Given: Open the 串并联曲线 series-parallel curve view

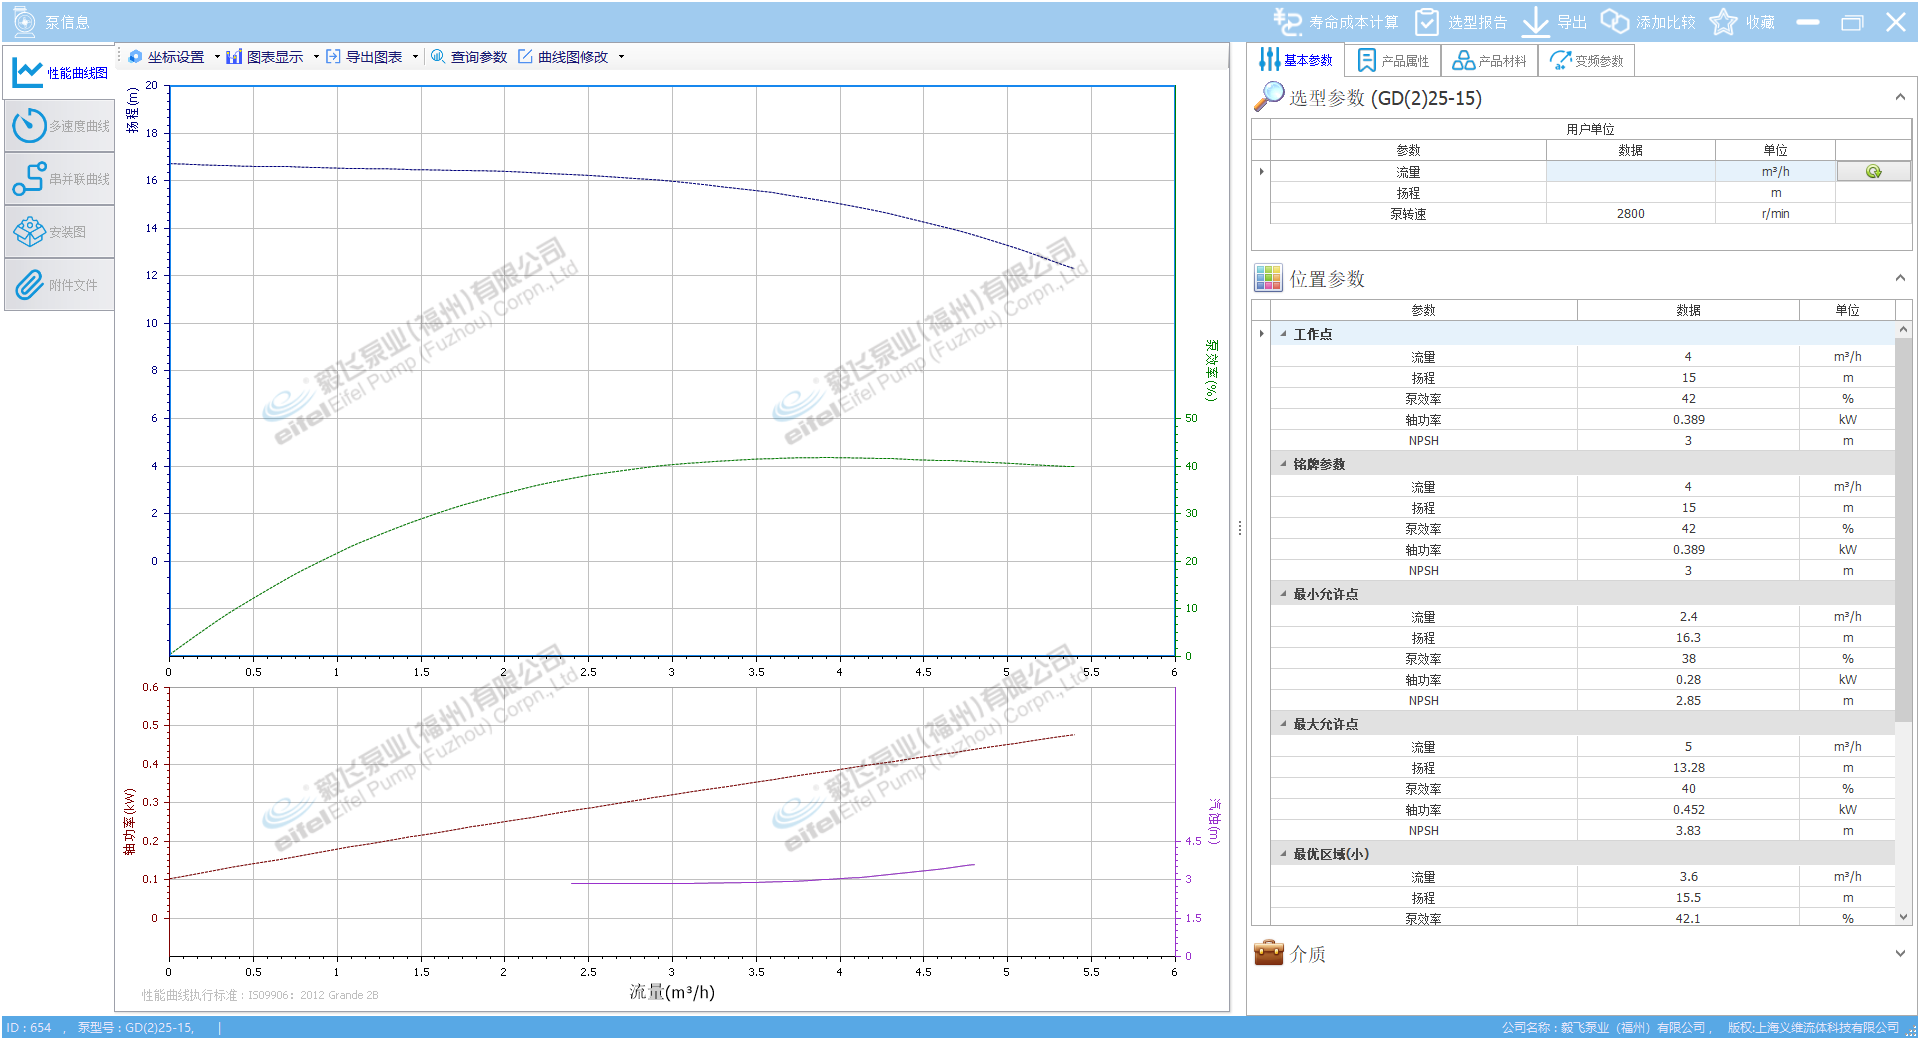Looking at the screenshot, I should (60, 179).
